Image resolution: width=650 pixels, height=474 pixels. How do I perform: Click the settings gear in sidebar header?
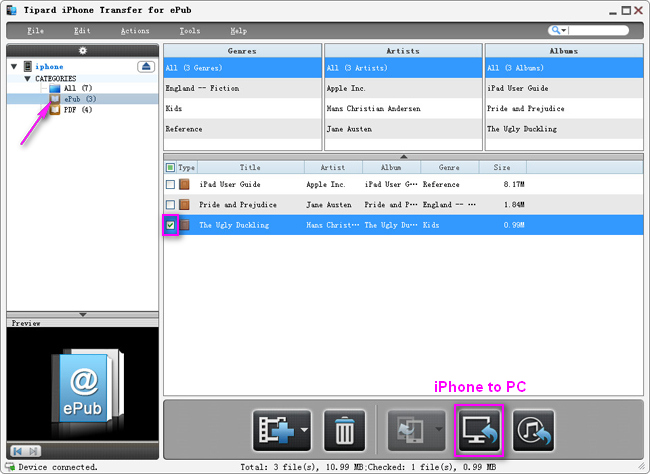tap(83, 51)
